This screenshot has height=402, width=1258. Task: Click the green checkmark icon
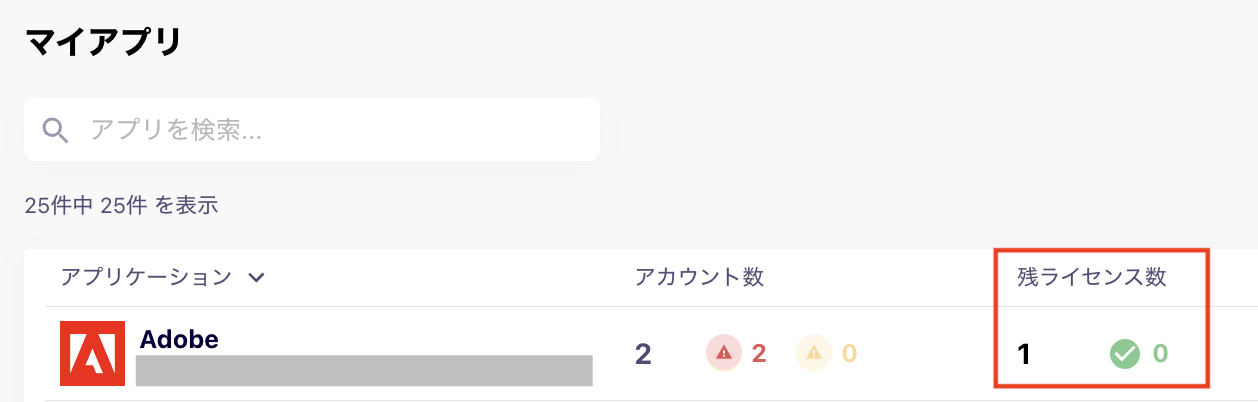tap(1126, 353)
